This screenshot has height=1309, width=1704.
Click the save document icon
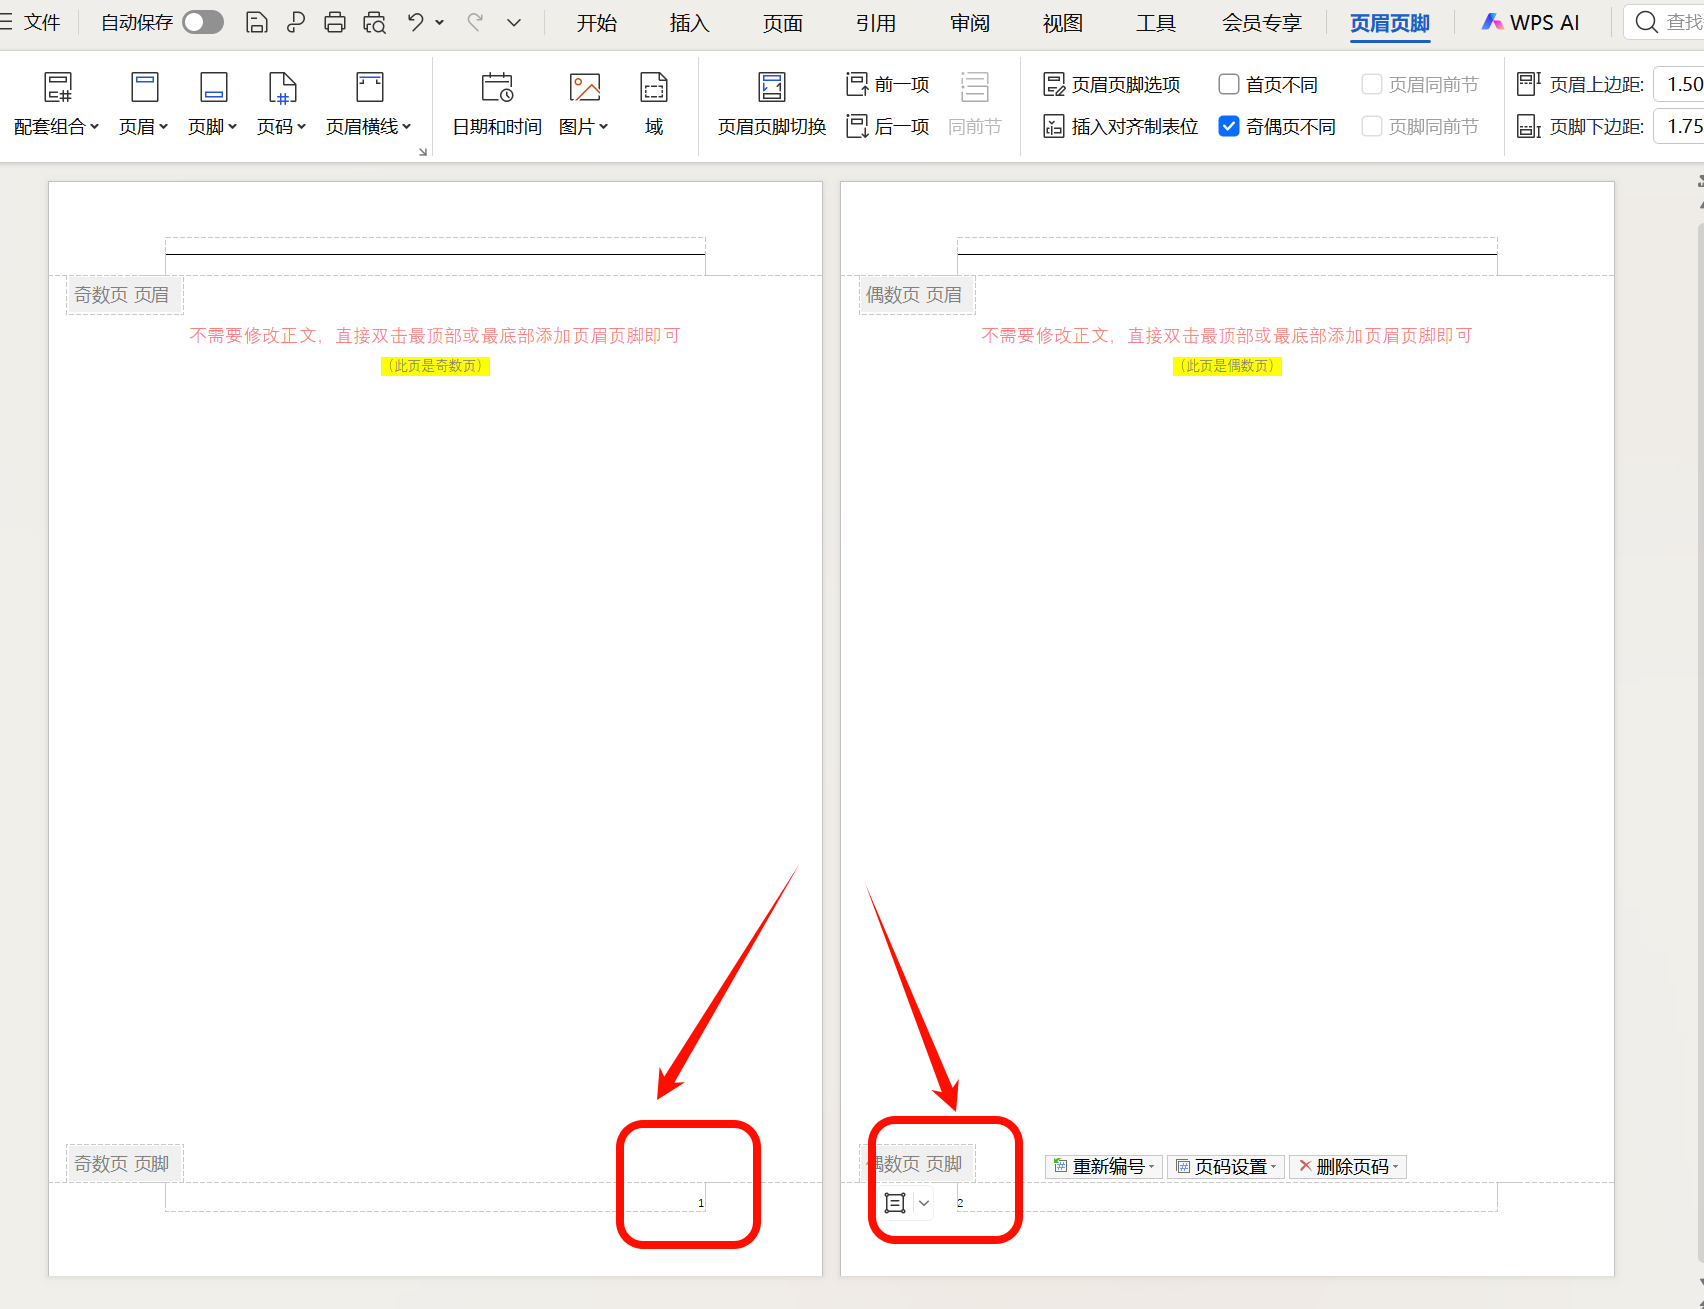click(x=257, y=22)
